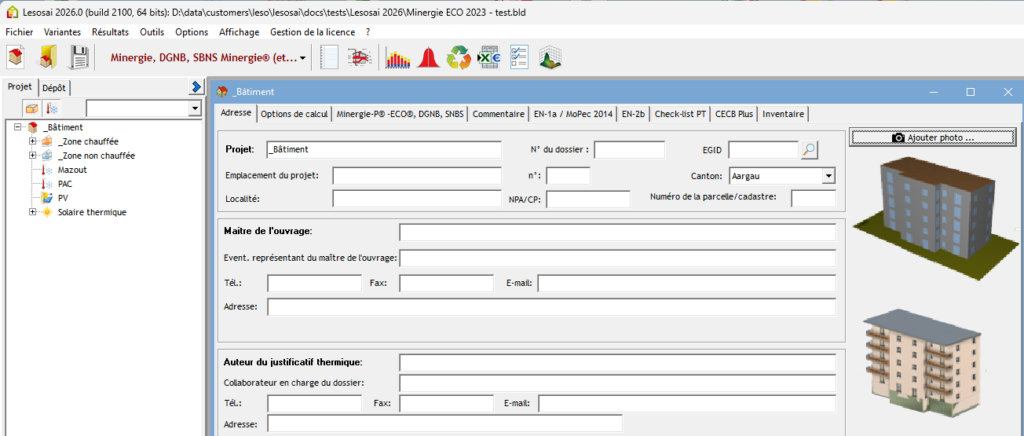Click the EGID magnifier search icon
Screen dimensions: 1024x436
pos(809,150)
